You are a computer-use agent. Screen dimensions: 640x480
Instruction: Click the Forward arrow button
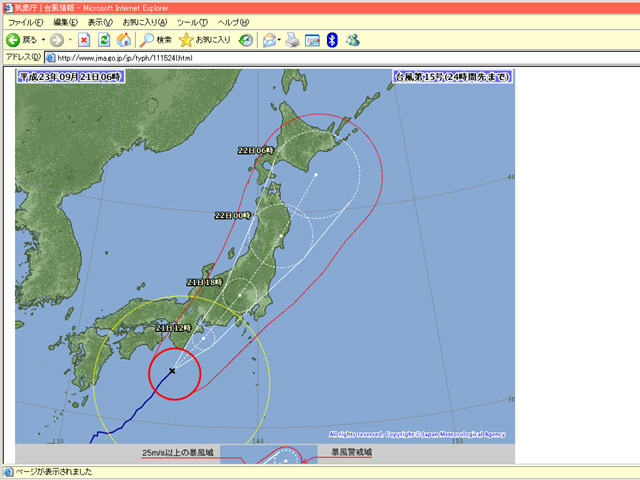[56, 40]
